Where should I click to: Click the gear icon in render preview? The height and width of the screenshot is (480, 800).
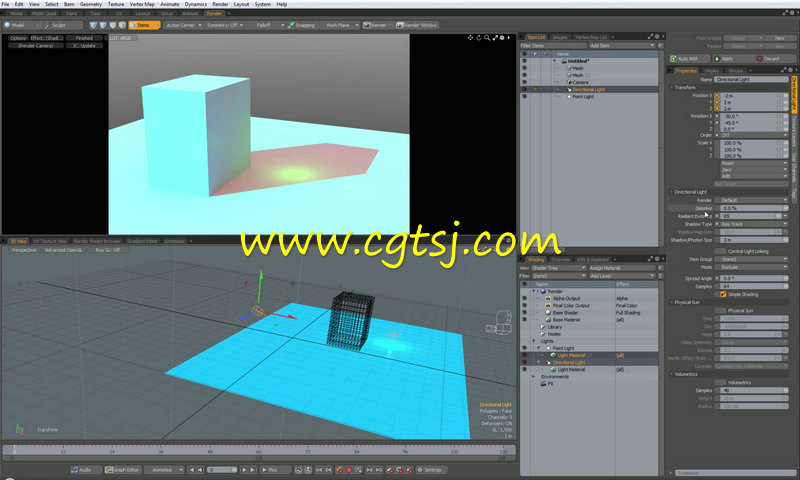(502, 38)
